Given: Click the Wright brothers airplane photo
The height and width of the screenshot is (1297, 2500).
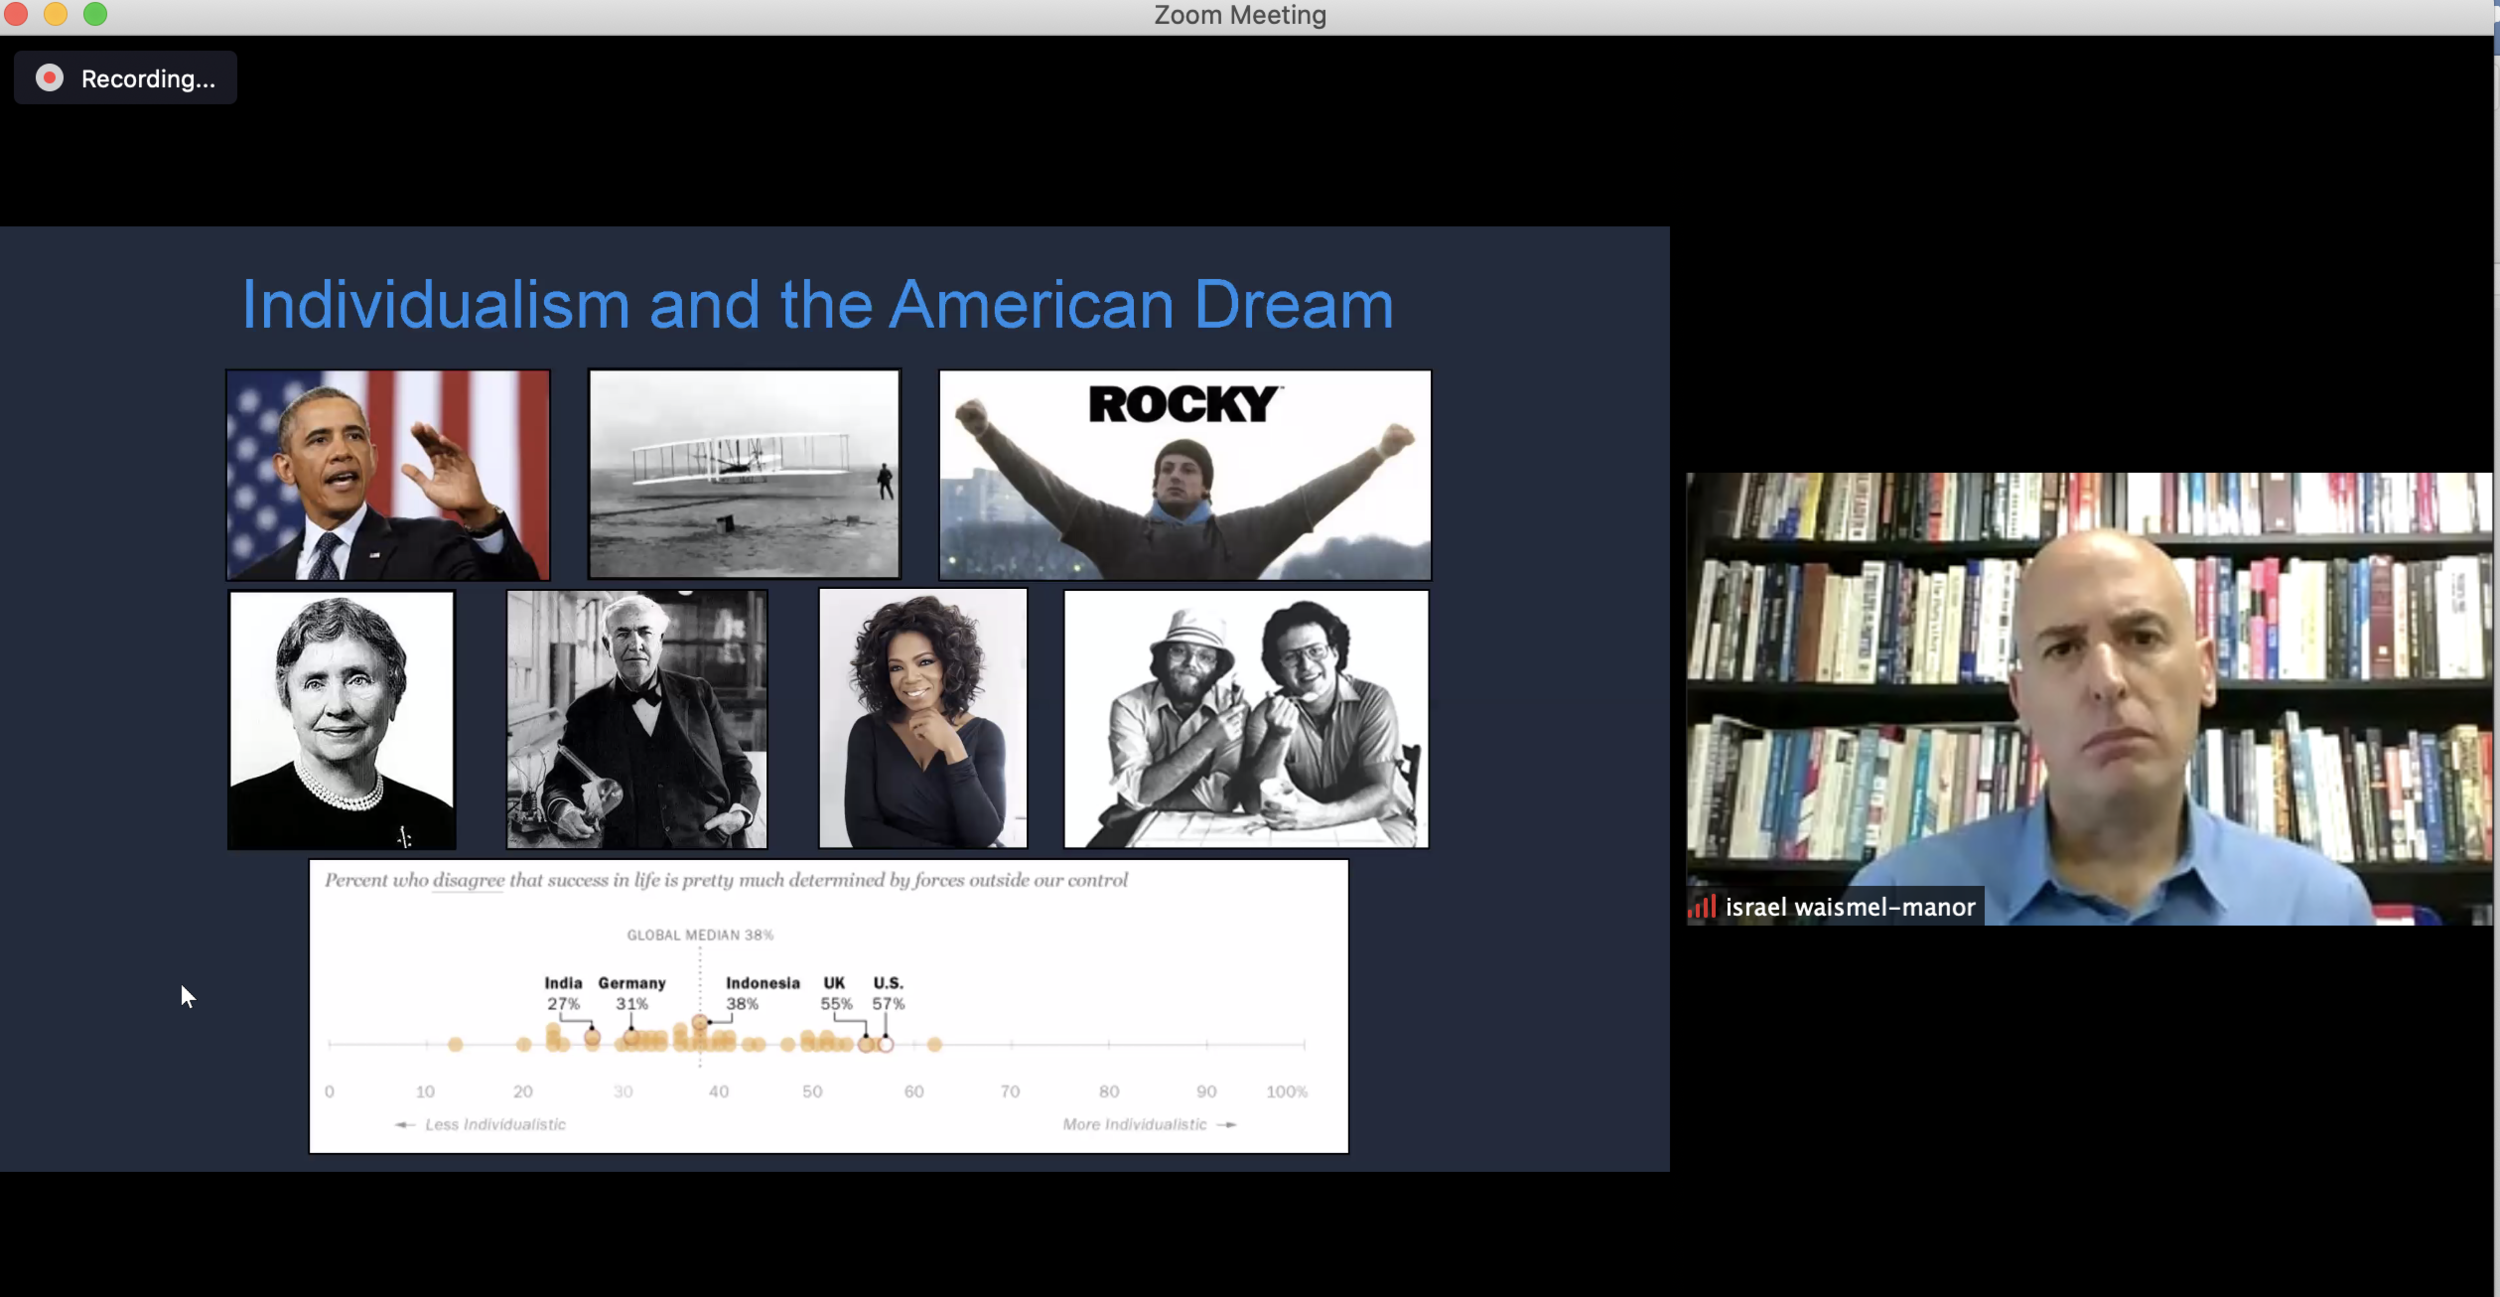Looking at the screenshot, I should point(744,474).
